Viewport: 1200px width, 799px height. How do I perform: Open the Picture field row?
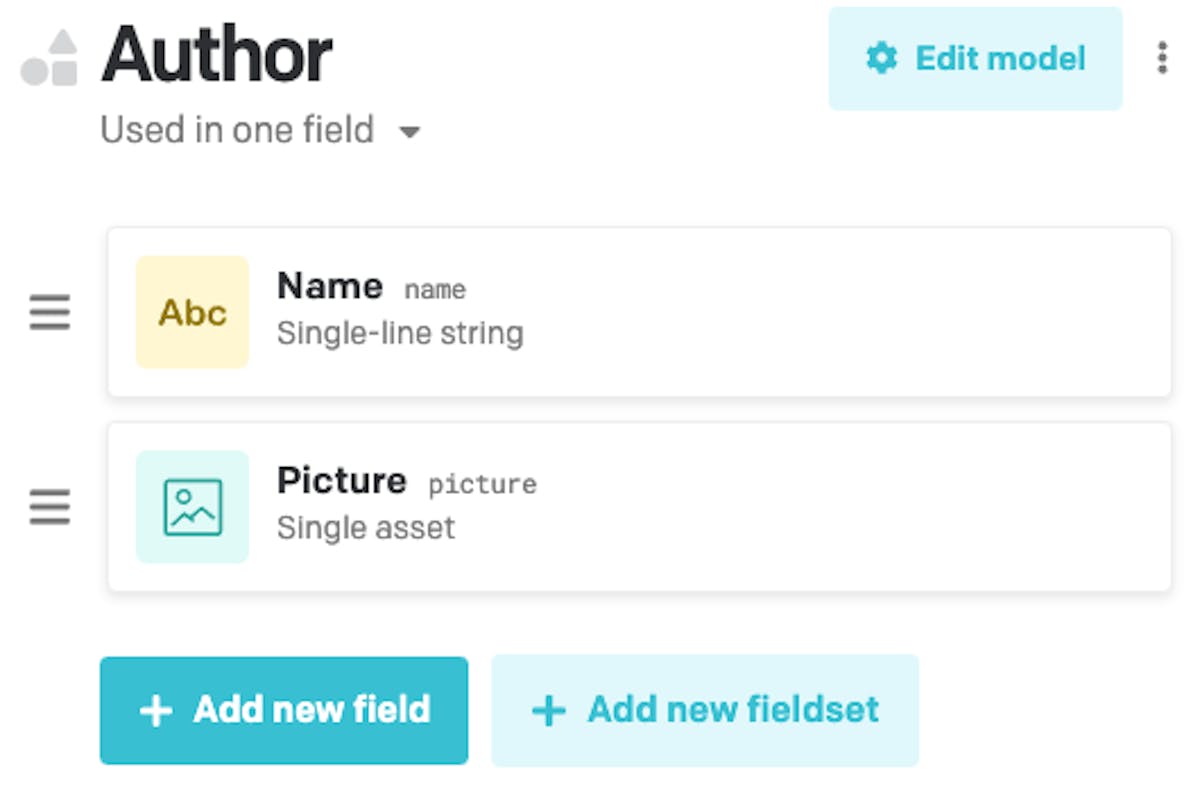639,506
